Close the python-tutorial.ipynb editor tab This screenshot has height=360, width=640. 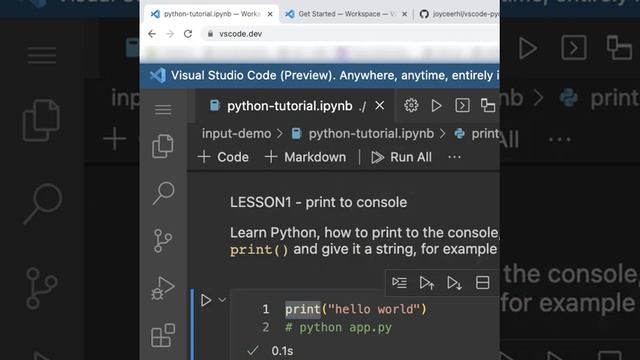coord(380,106)
